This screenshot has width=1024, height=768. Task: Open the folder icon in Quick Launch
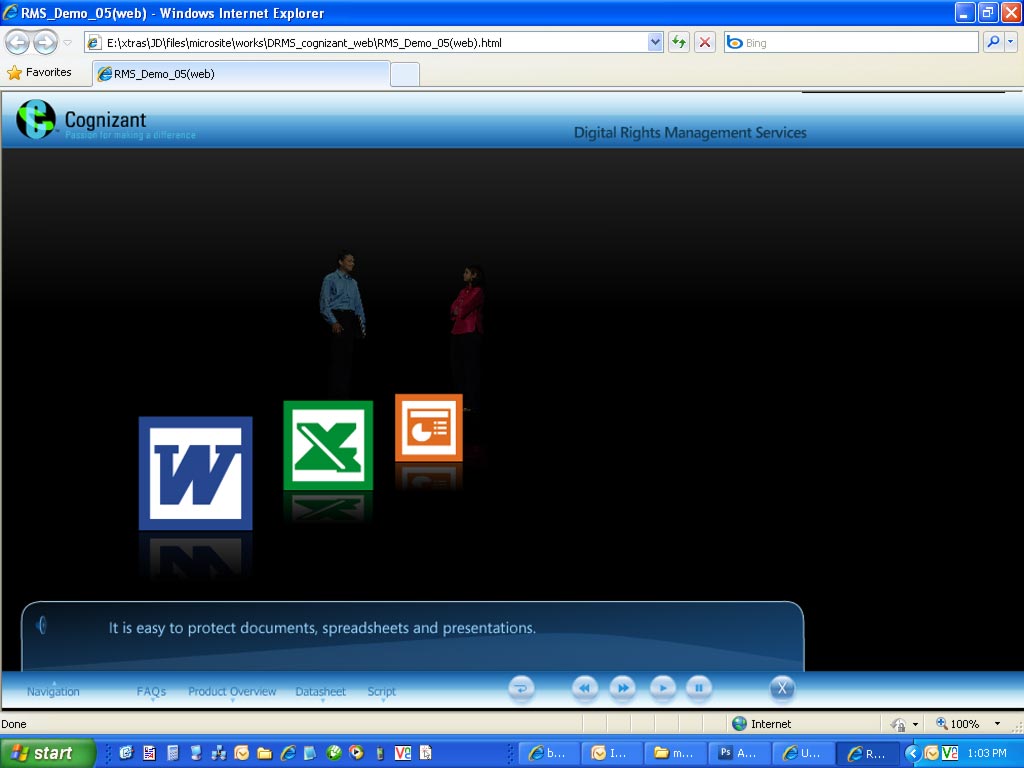(264, 753)
